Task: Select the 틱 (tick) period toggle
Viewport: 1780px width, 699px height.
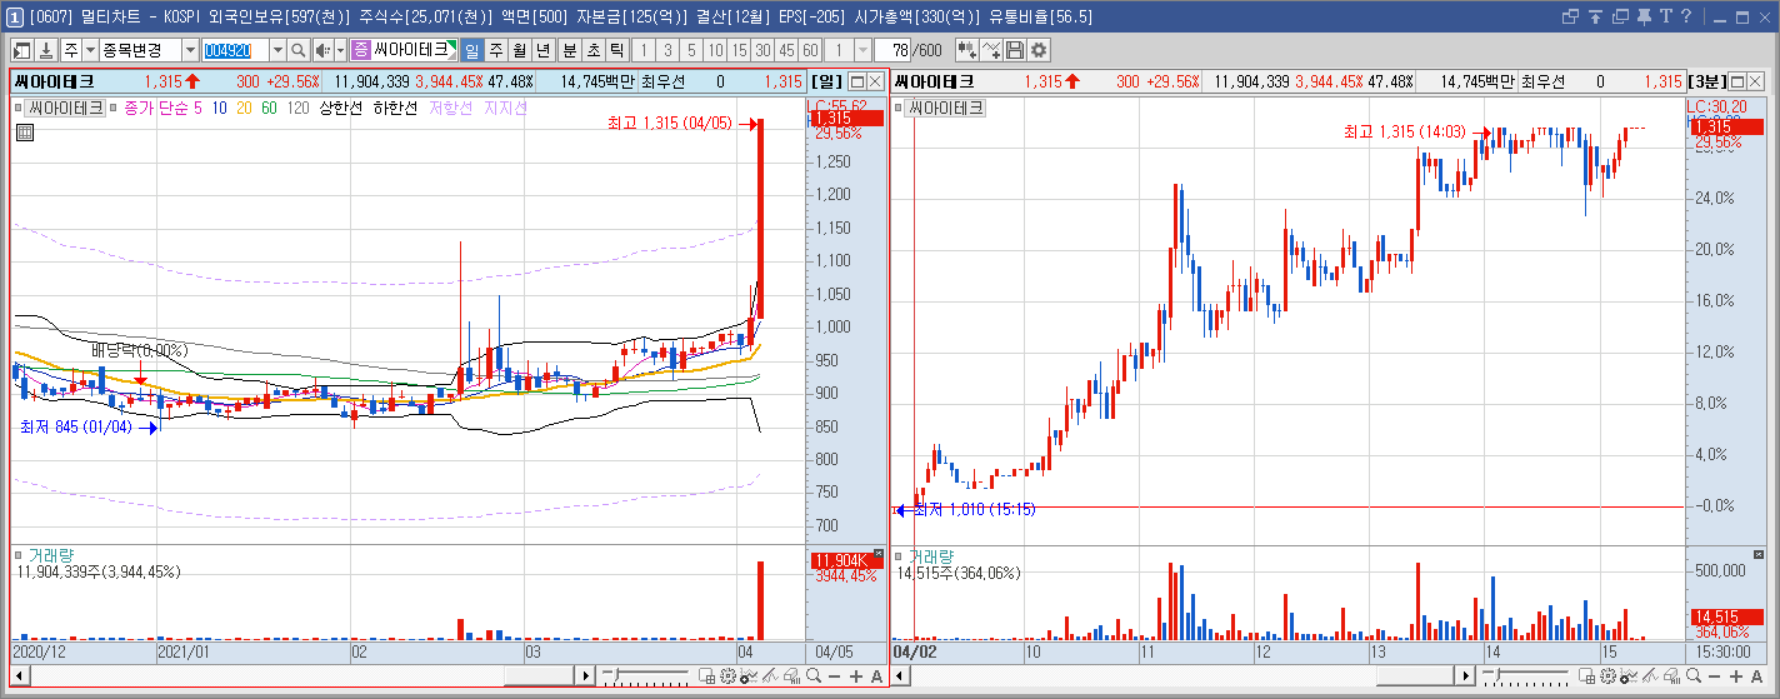Action: point(617,50)
